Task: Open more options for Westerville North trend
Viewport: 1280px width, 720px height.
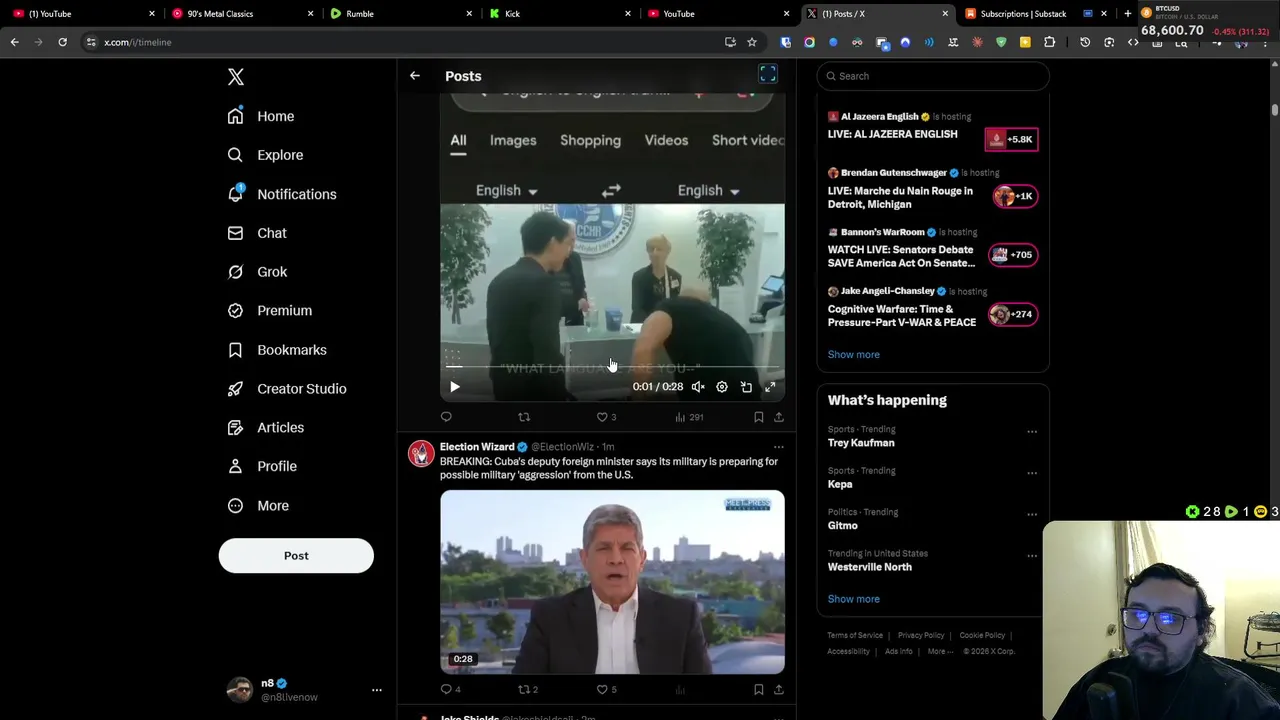Action: (x=1032, y=556)
